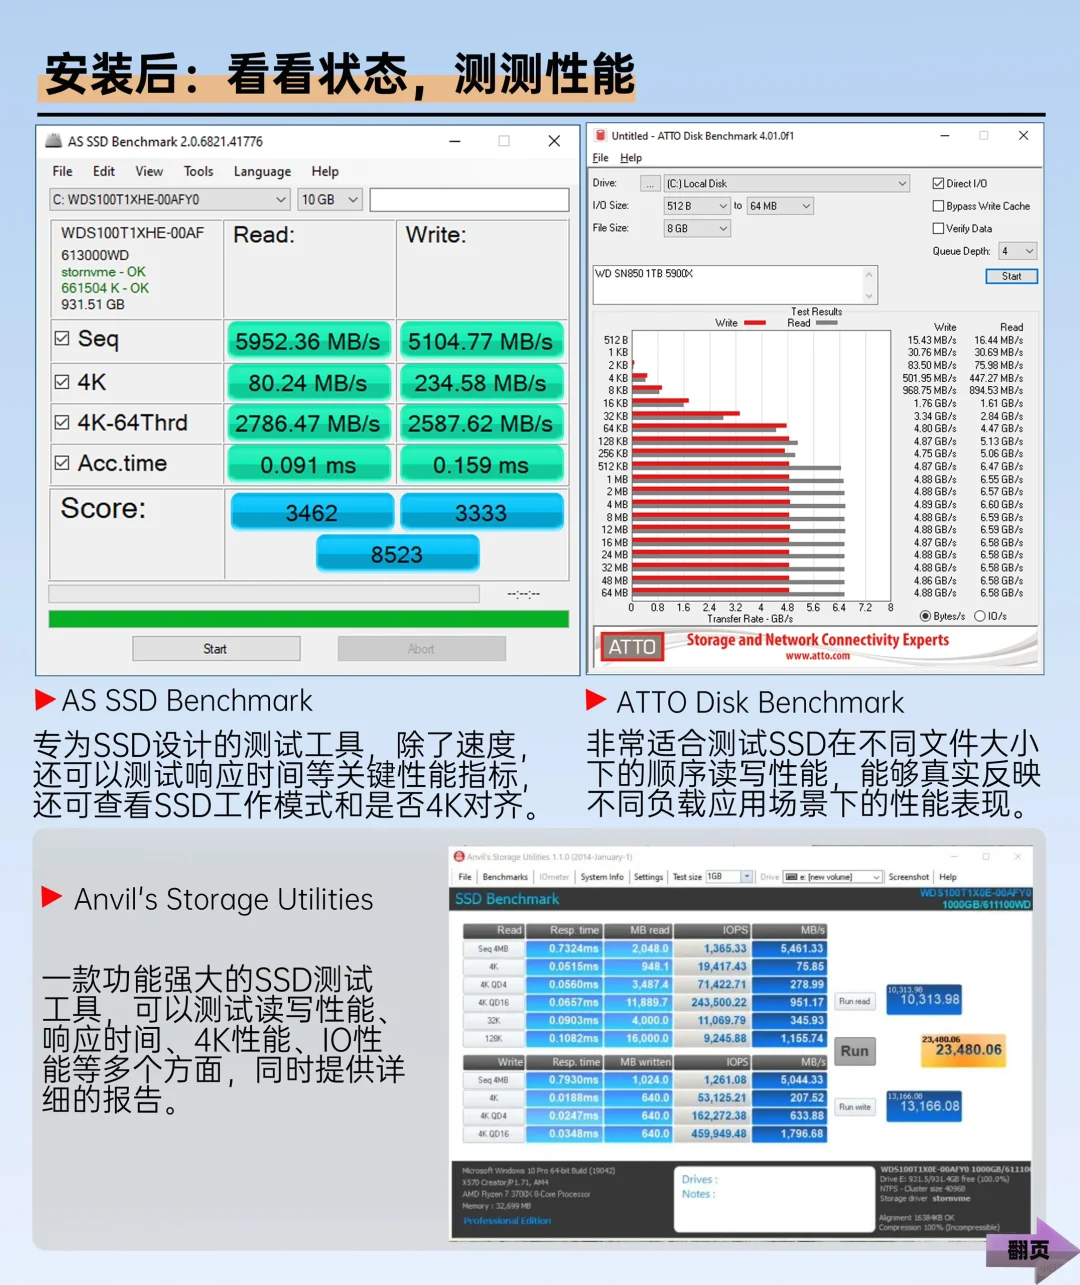Viewport: 1080px width, 1285px height.
Task: Click the ATTO Disk Benchmark title bar icon
Action: tap(599, 136)
